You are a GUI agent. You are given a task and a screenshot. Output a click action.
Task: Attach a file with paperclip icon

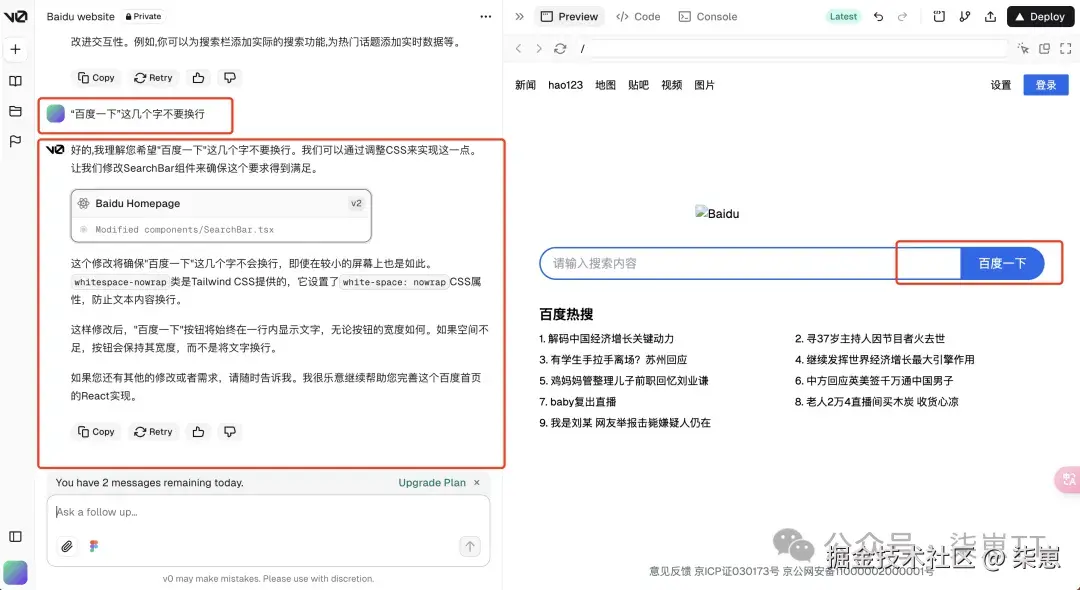[x=67, y=547]
